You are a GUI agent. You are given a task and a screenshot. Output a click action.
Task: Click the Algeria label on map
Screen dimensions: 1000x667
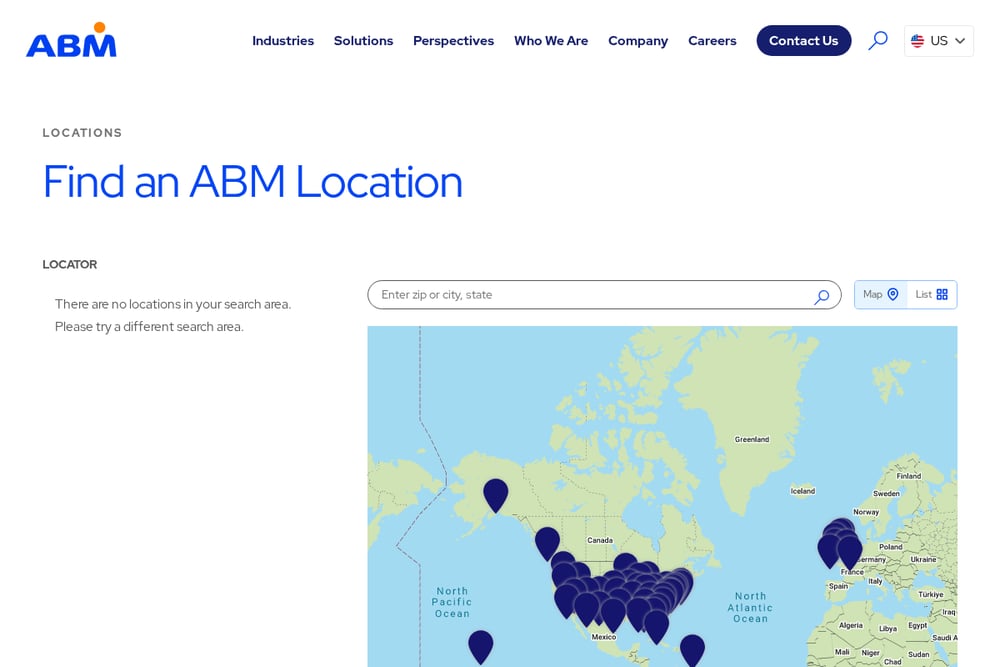coord(851,626)
